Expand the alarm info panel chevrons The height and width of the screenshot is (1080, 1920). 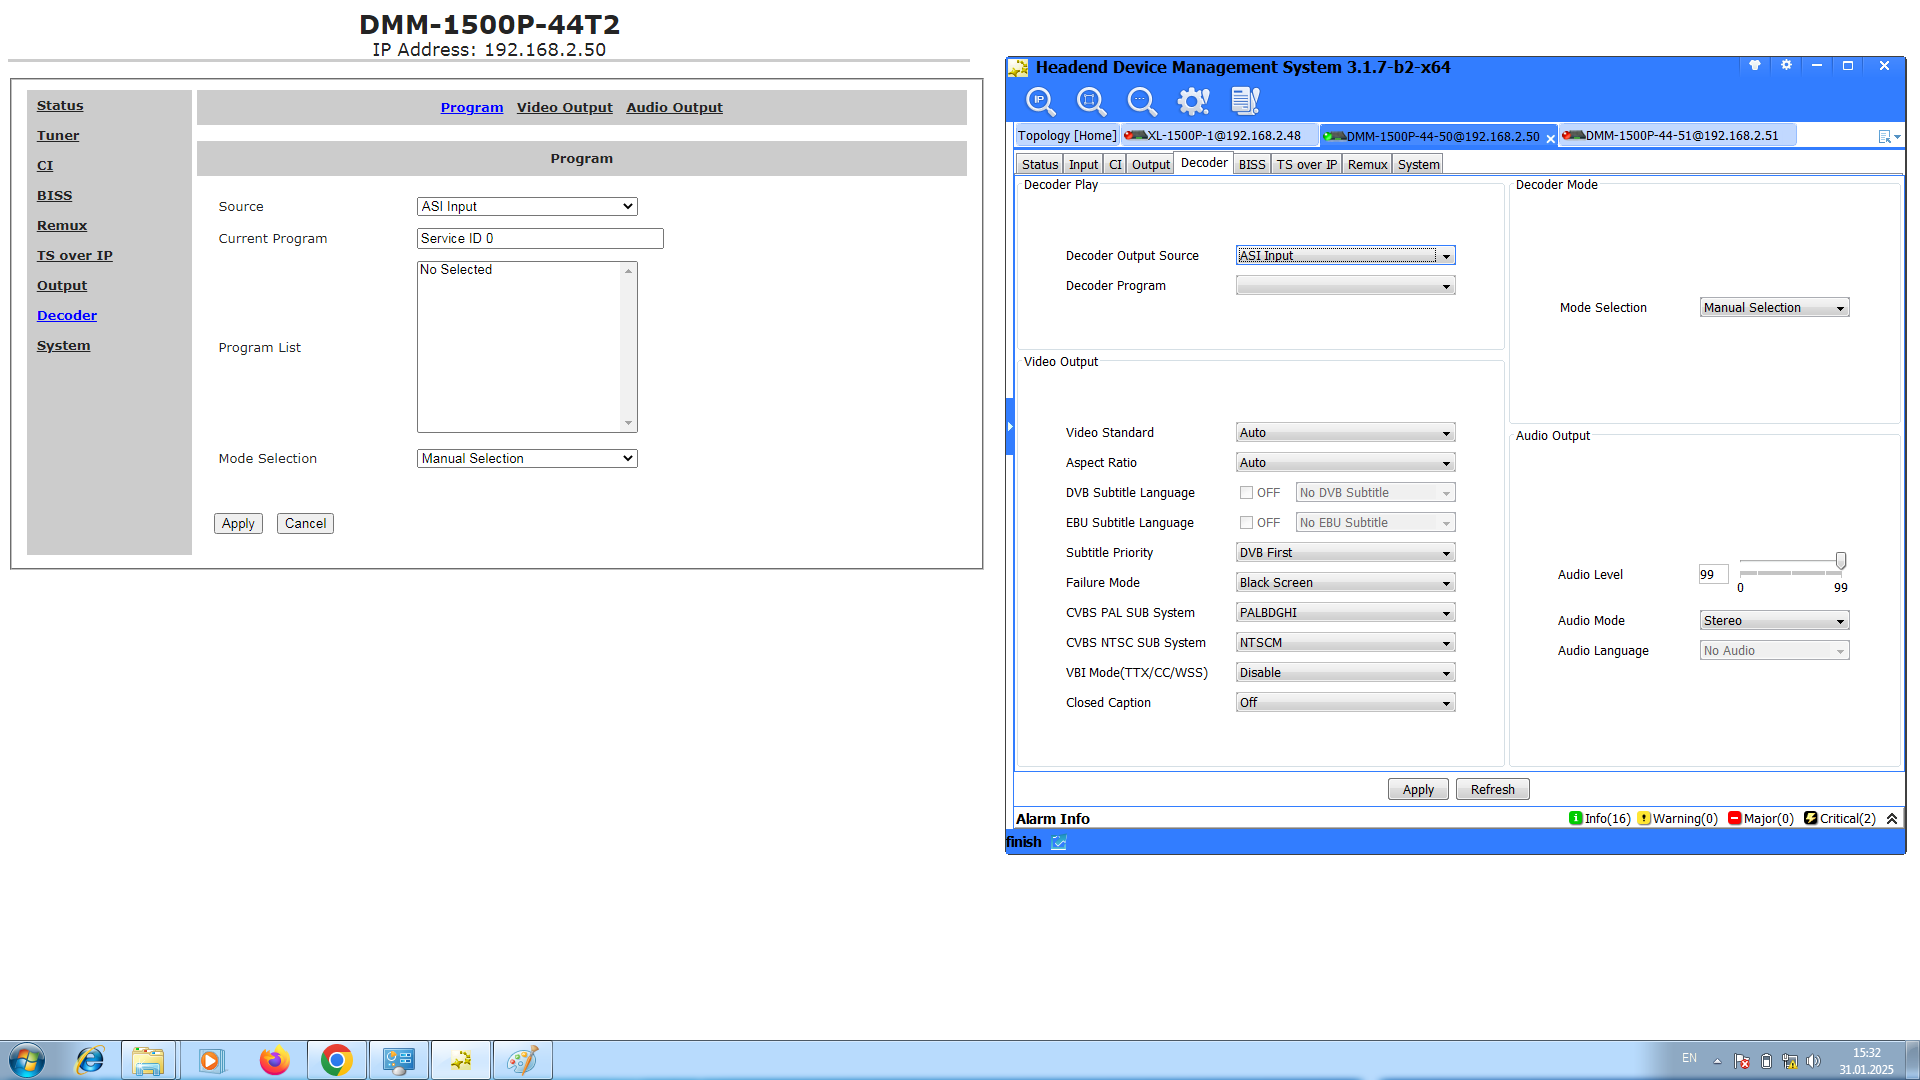(1892, 818)
